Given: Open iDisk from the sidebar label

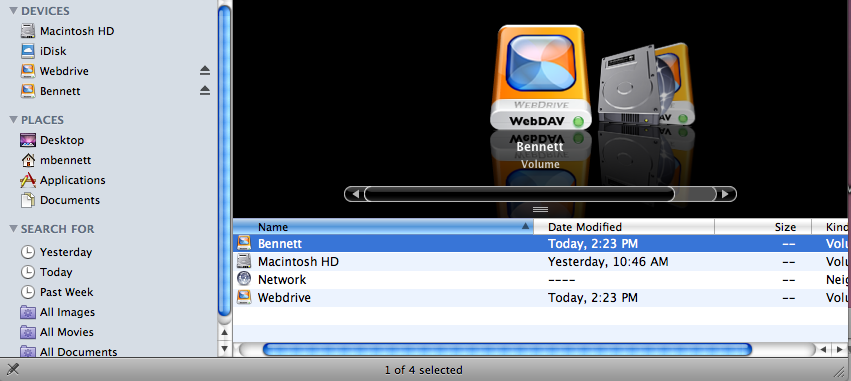Looking at the screenshot, I should (x=53, y=51).
